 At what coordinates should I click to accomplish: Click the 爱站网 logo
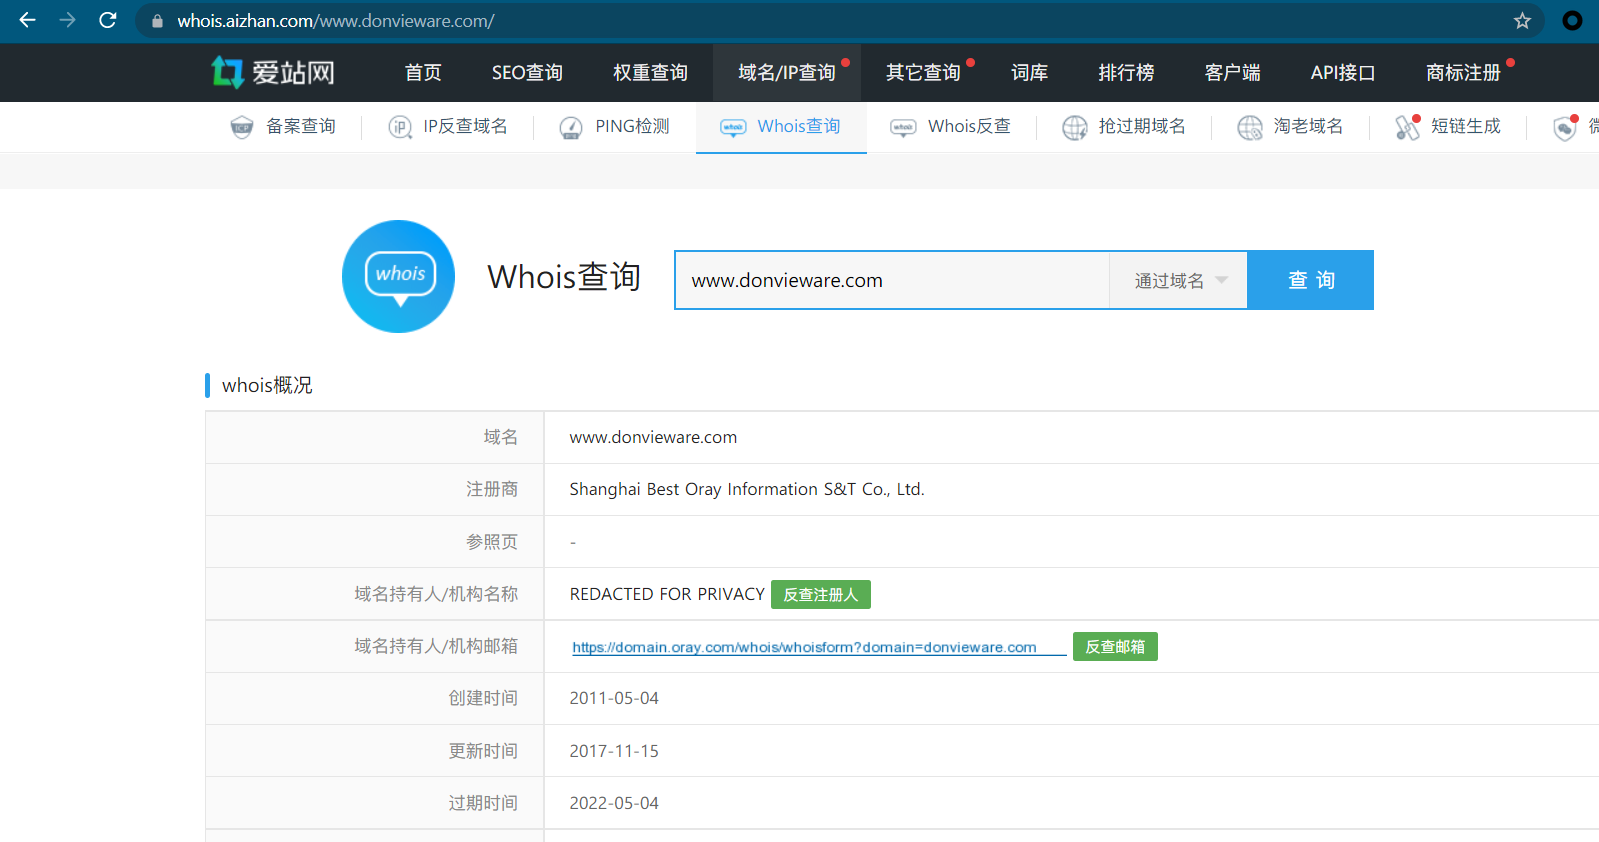click(273, 72)
